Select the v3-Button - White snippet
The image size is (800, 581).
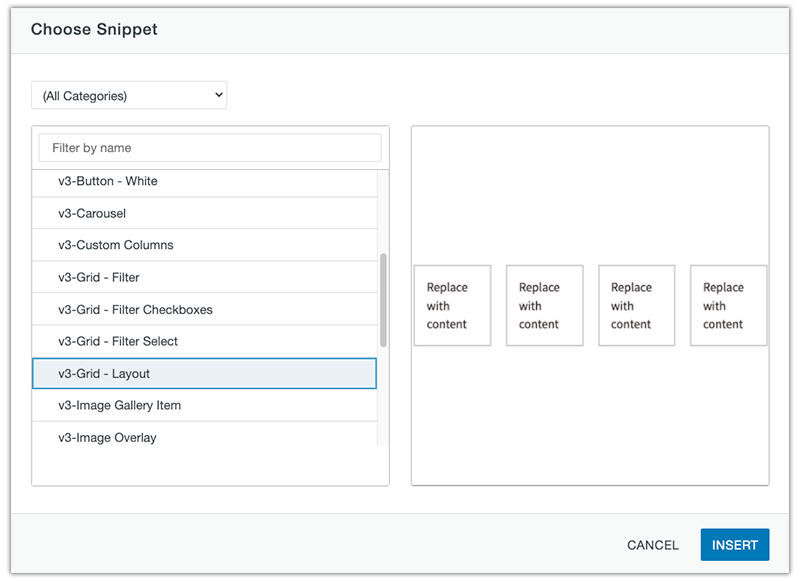(205, 181)
